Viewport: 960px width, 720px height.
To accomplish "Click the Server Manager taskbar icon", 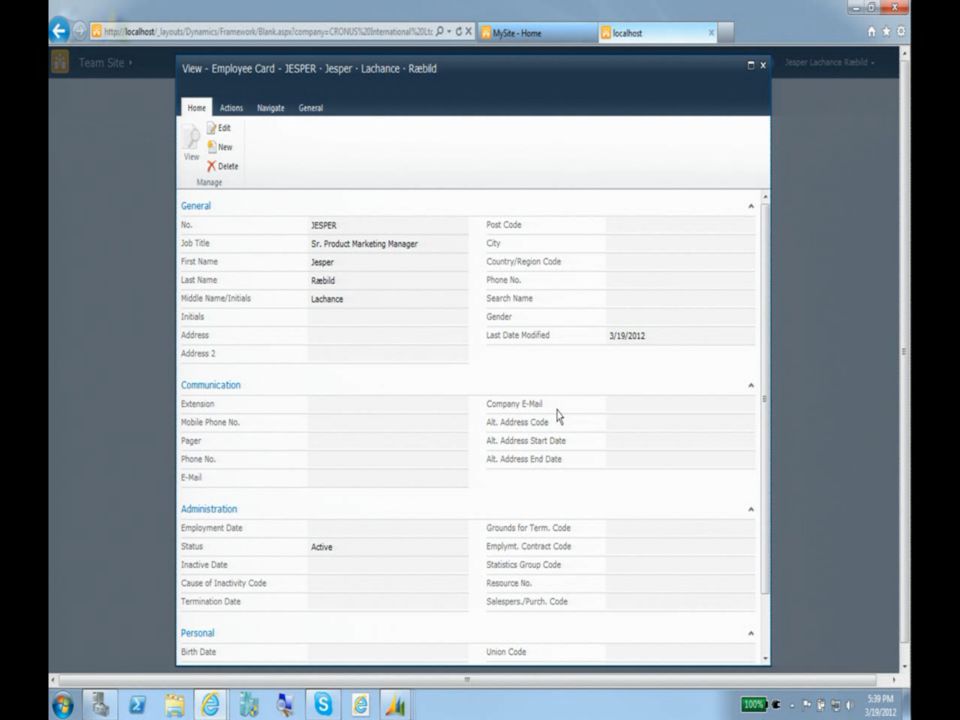I will [x=100, y=705].
